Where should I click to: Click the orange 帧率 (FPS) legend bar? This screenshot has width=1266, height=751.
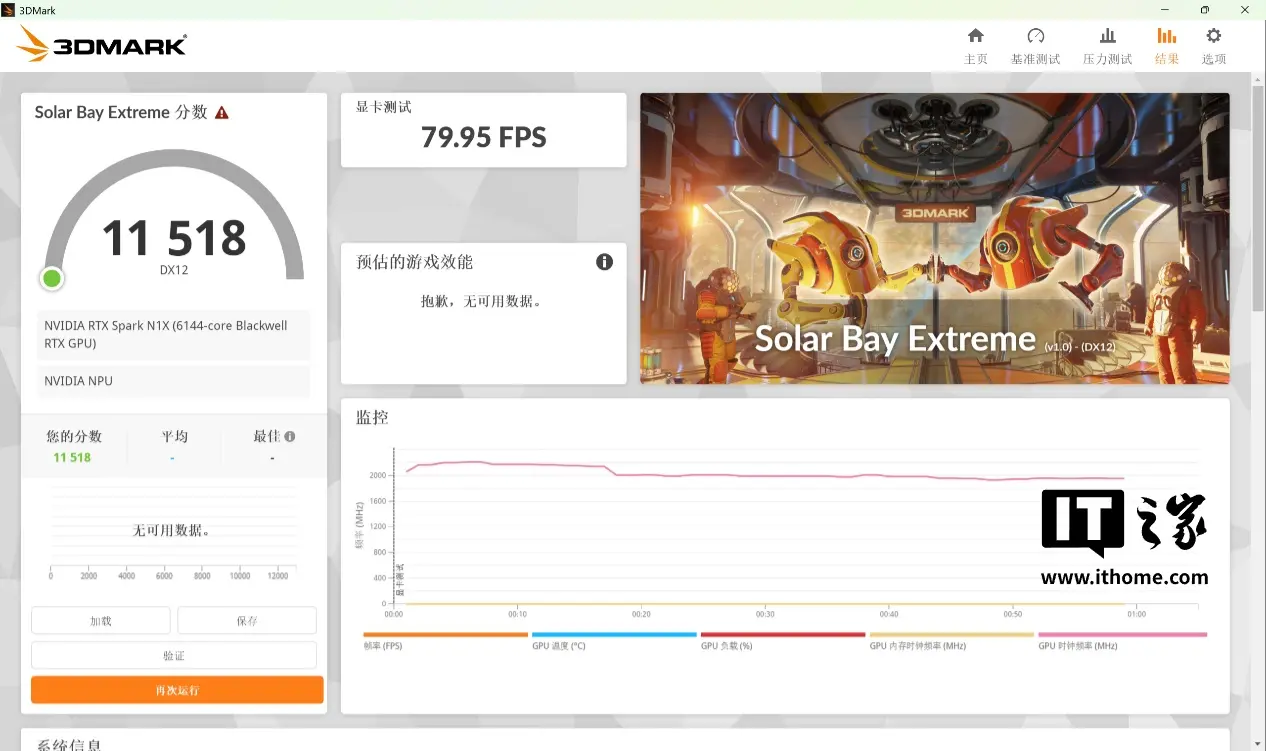[x=445, y=634]
